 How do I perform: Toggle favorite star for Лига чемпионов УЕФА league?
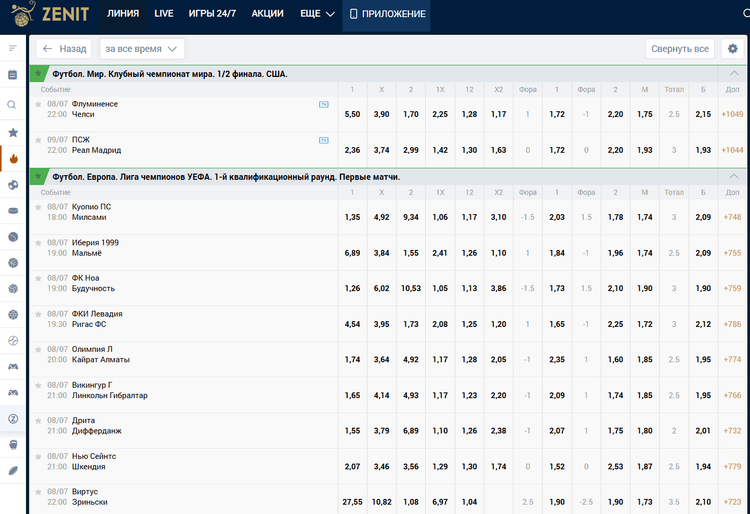pyautogui.click(x=39, y=177)
